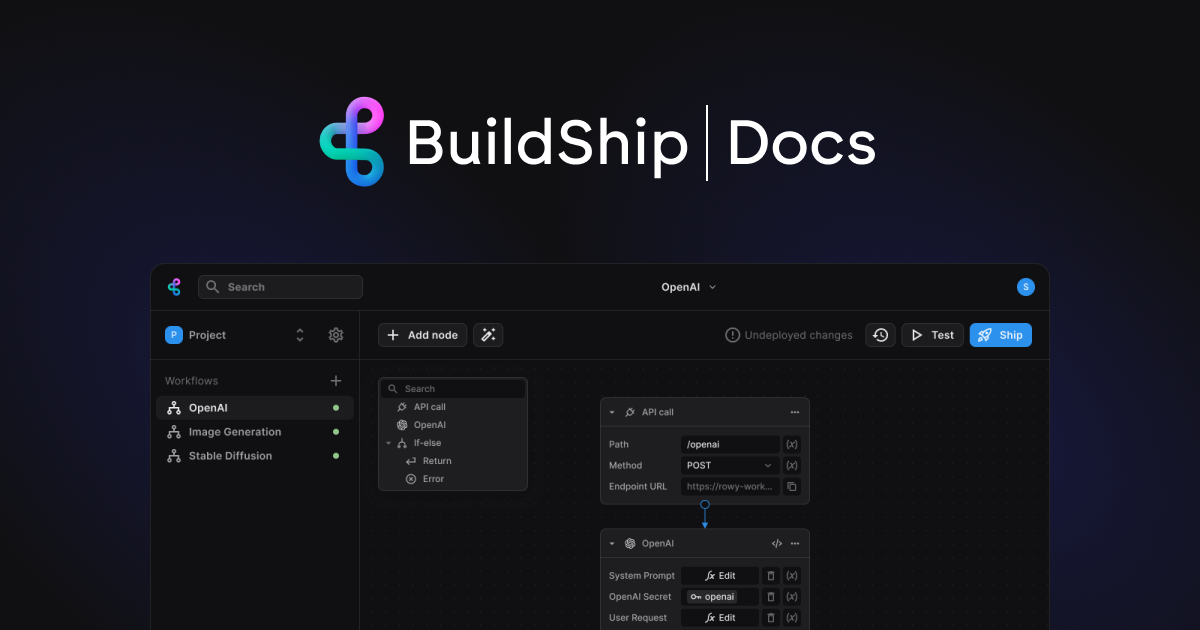Collapse the API call node card
1200x630 pixels.
point(612,412)
